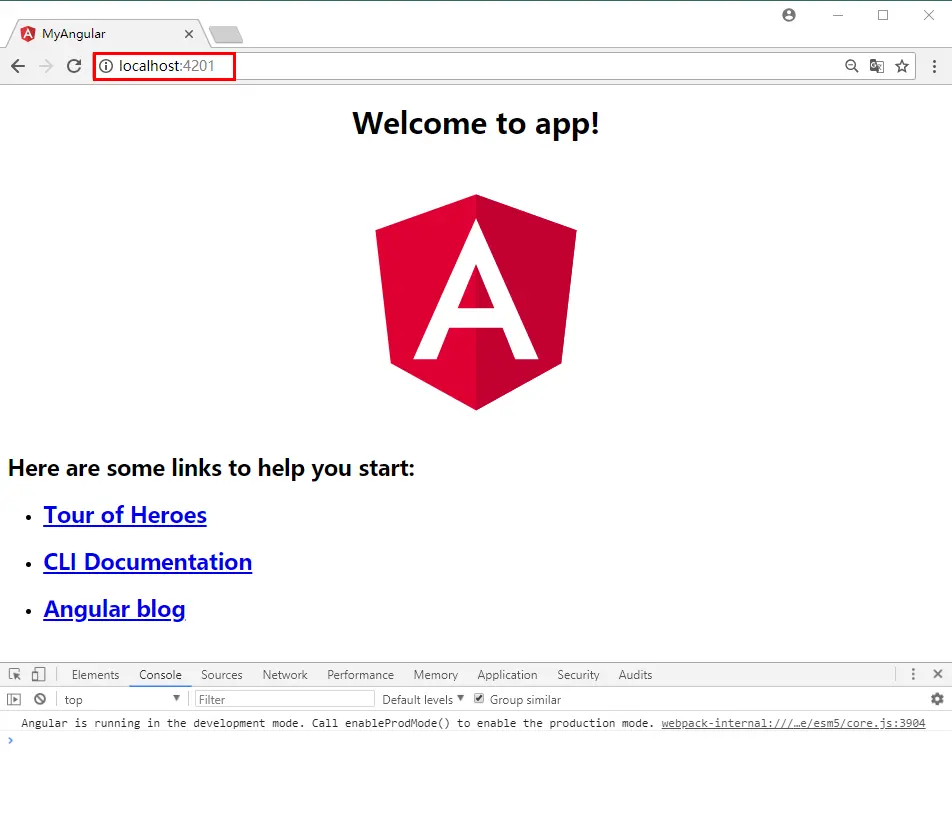The height and width of the screenshot is (821, 952).
Task: Close the DevTools panel
Action: [x=937, y=674]
